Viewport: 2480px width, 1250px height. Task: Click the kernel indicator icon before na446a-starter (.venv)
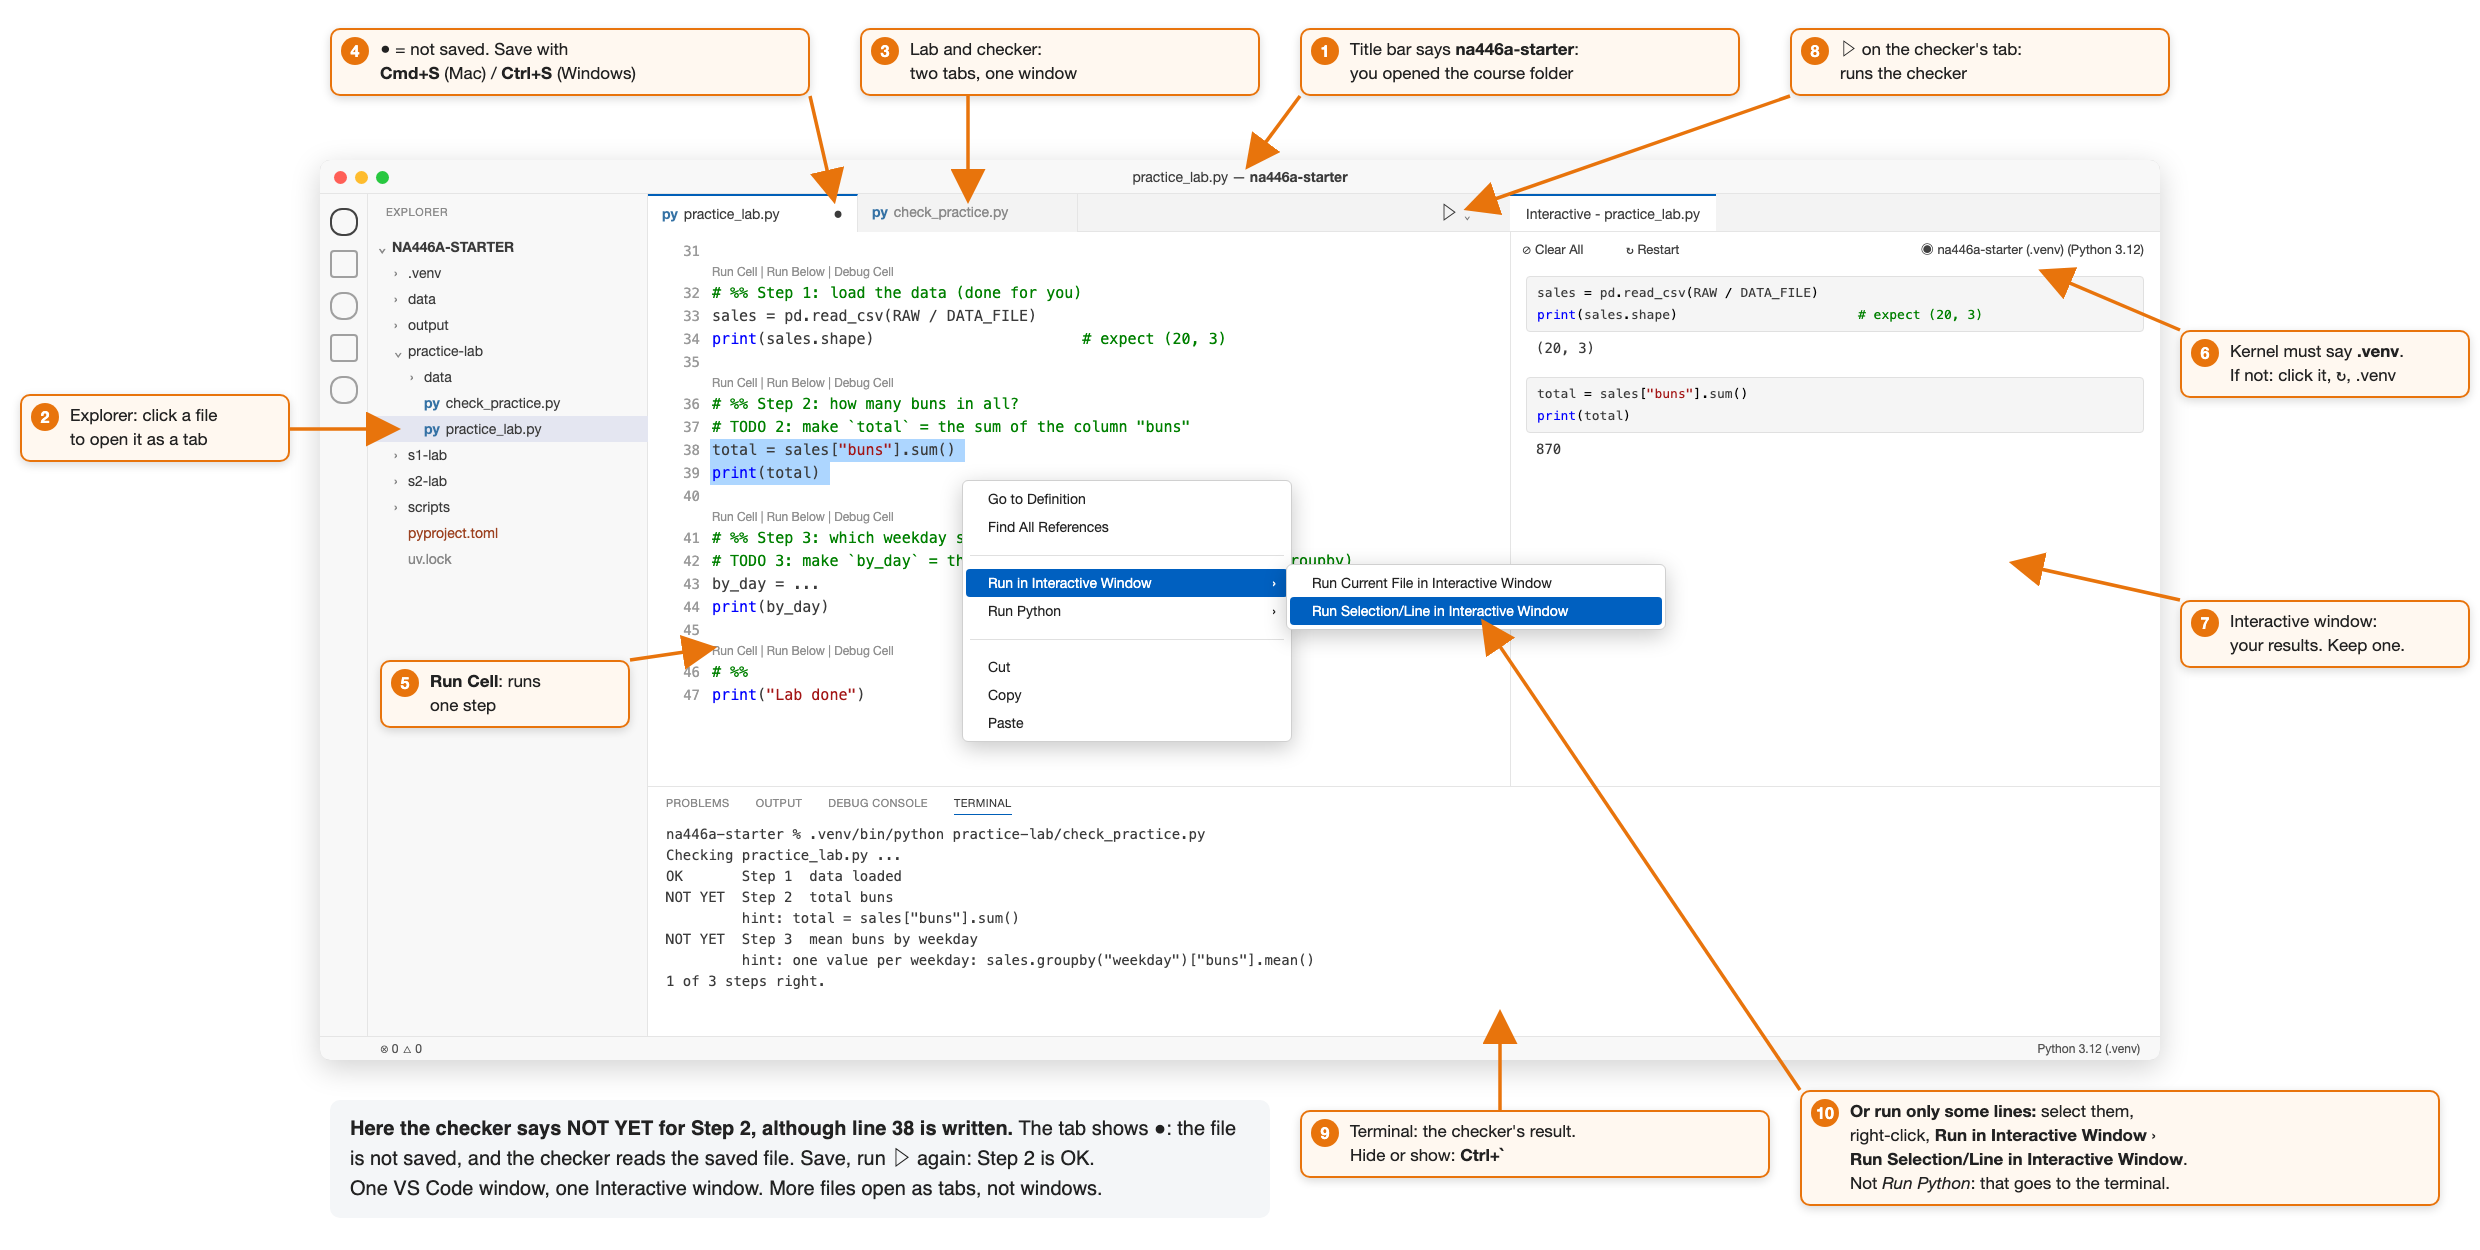[x=1927, y=249]
